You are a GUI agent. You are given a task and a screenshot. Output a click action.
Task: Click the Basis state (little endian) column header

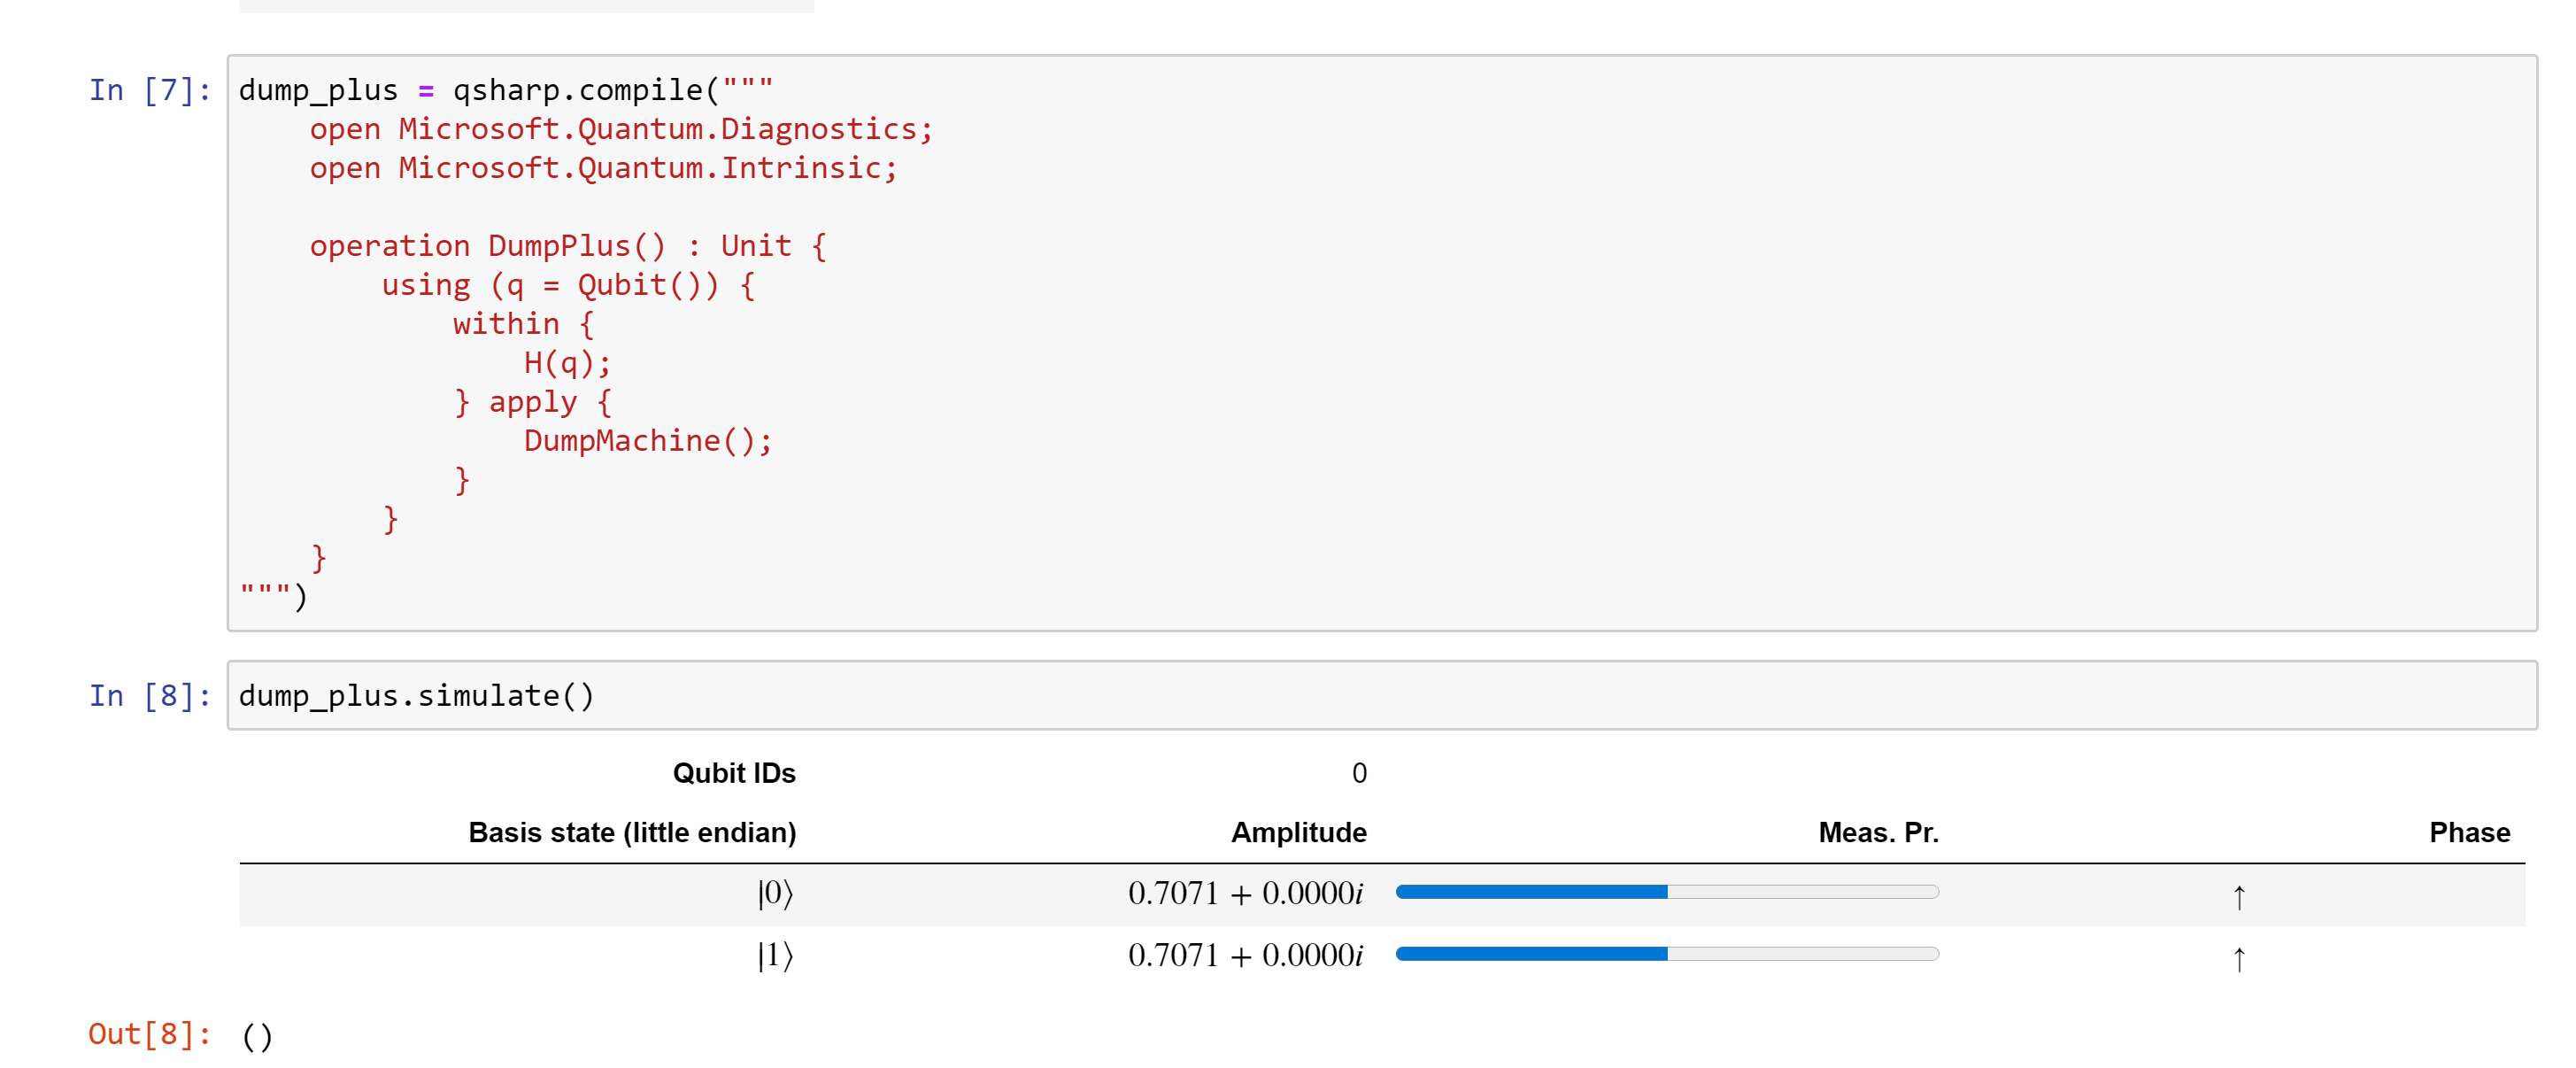632,833
